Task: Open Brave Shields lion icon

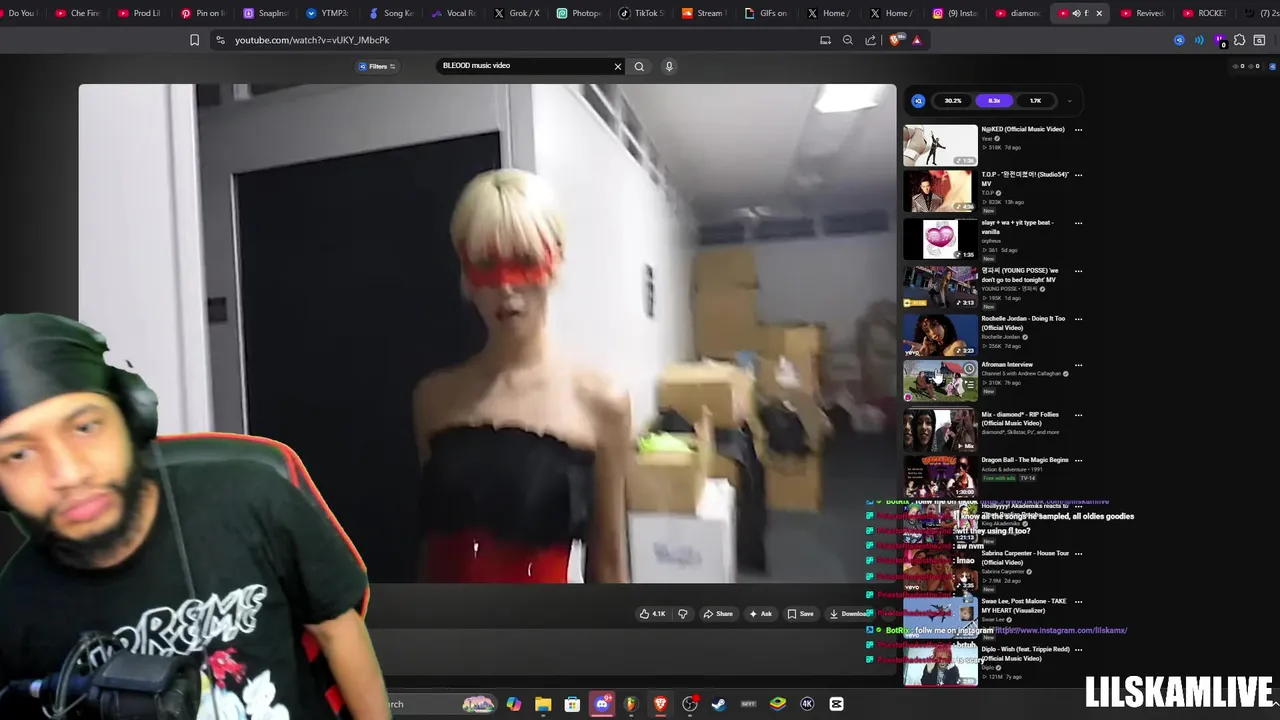Action: coord(895,40)
